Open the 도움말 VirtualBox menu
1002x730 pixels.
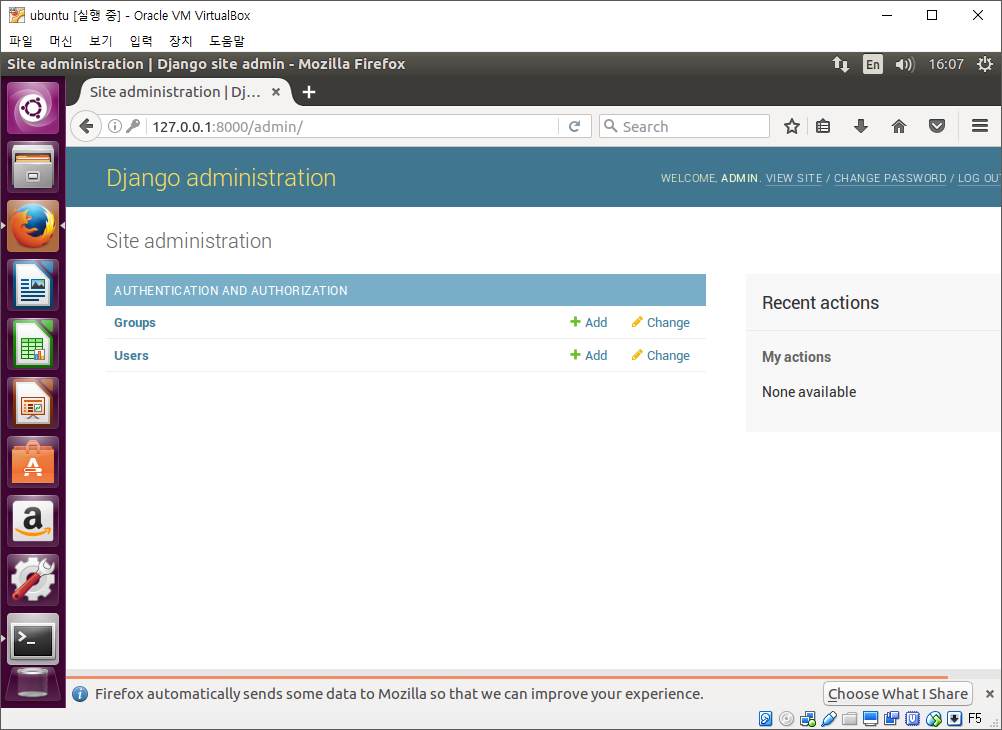[227, 41]
